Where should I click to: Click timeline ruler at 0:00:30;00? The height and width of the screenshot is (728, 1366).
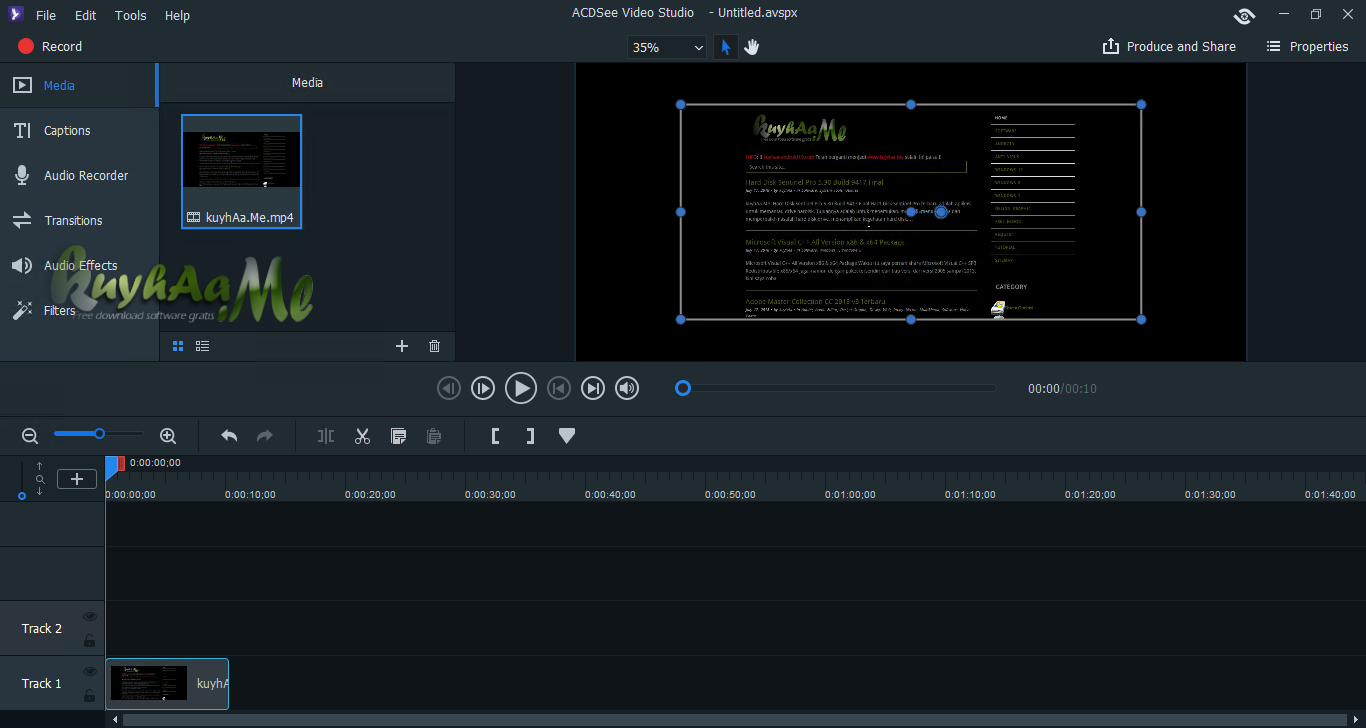490,494
